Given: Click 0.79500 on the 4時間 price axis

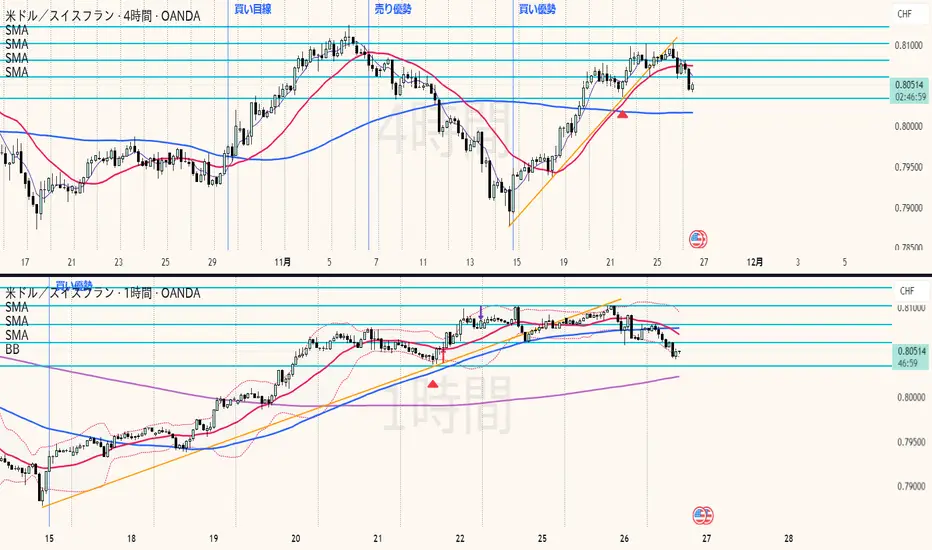Looking at the screenshot, I should coord(909,167).
